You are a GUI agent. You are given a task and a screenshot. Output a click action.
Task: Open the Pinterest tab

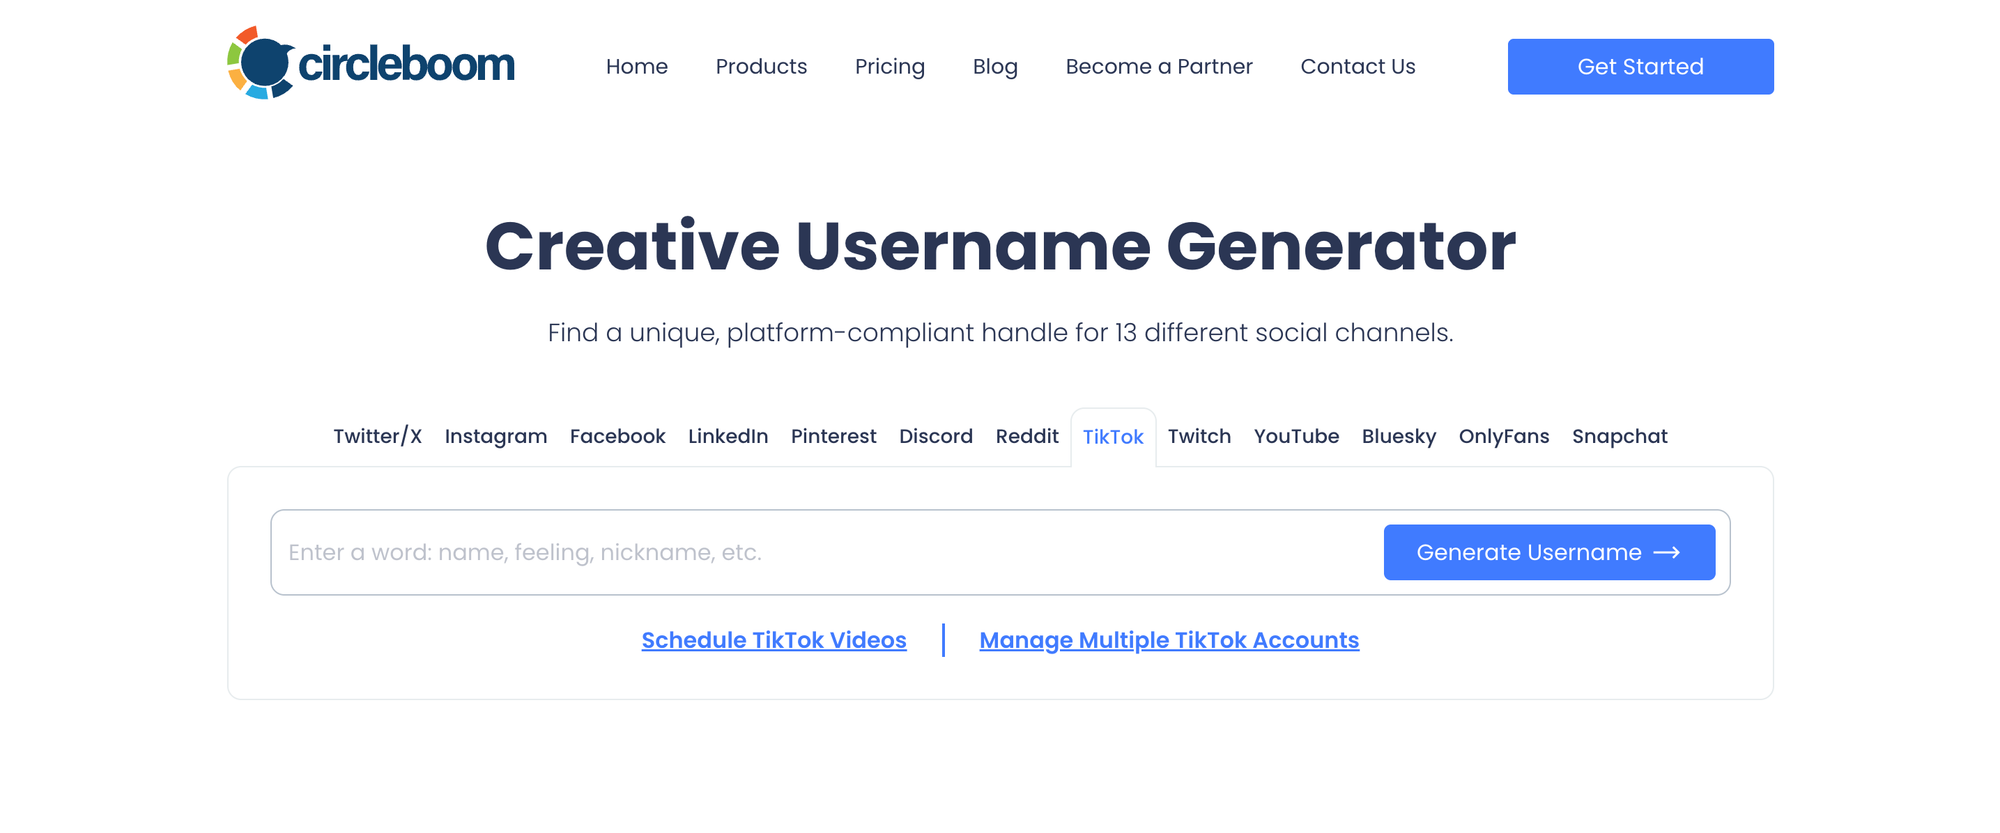834,437
